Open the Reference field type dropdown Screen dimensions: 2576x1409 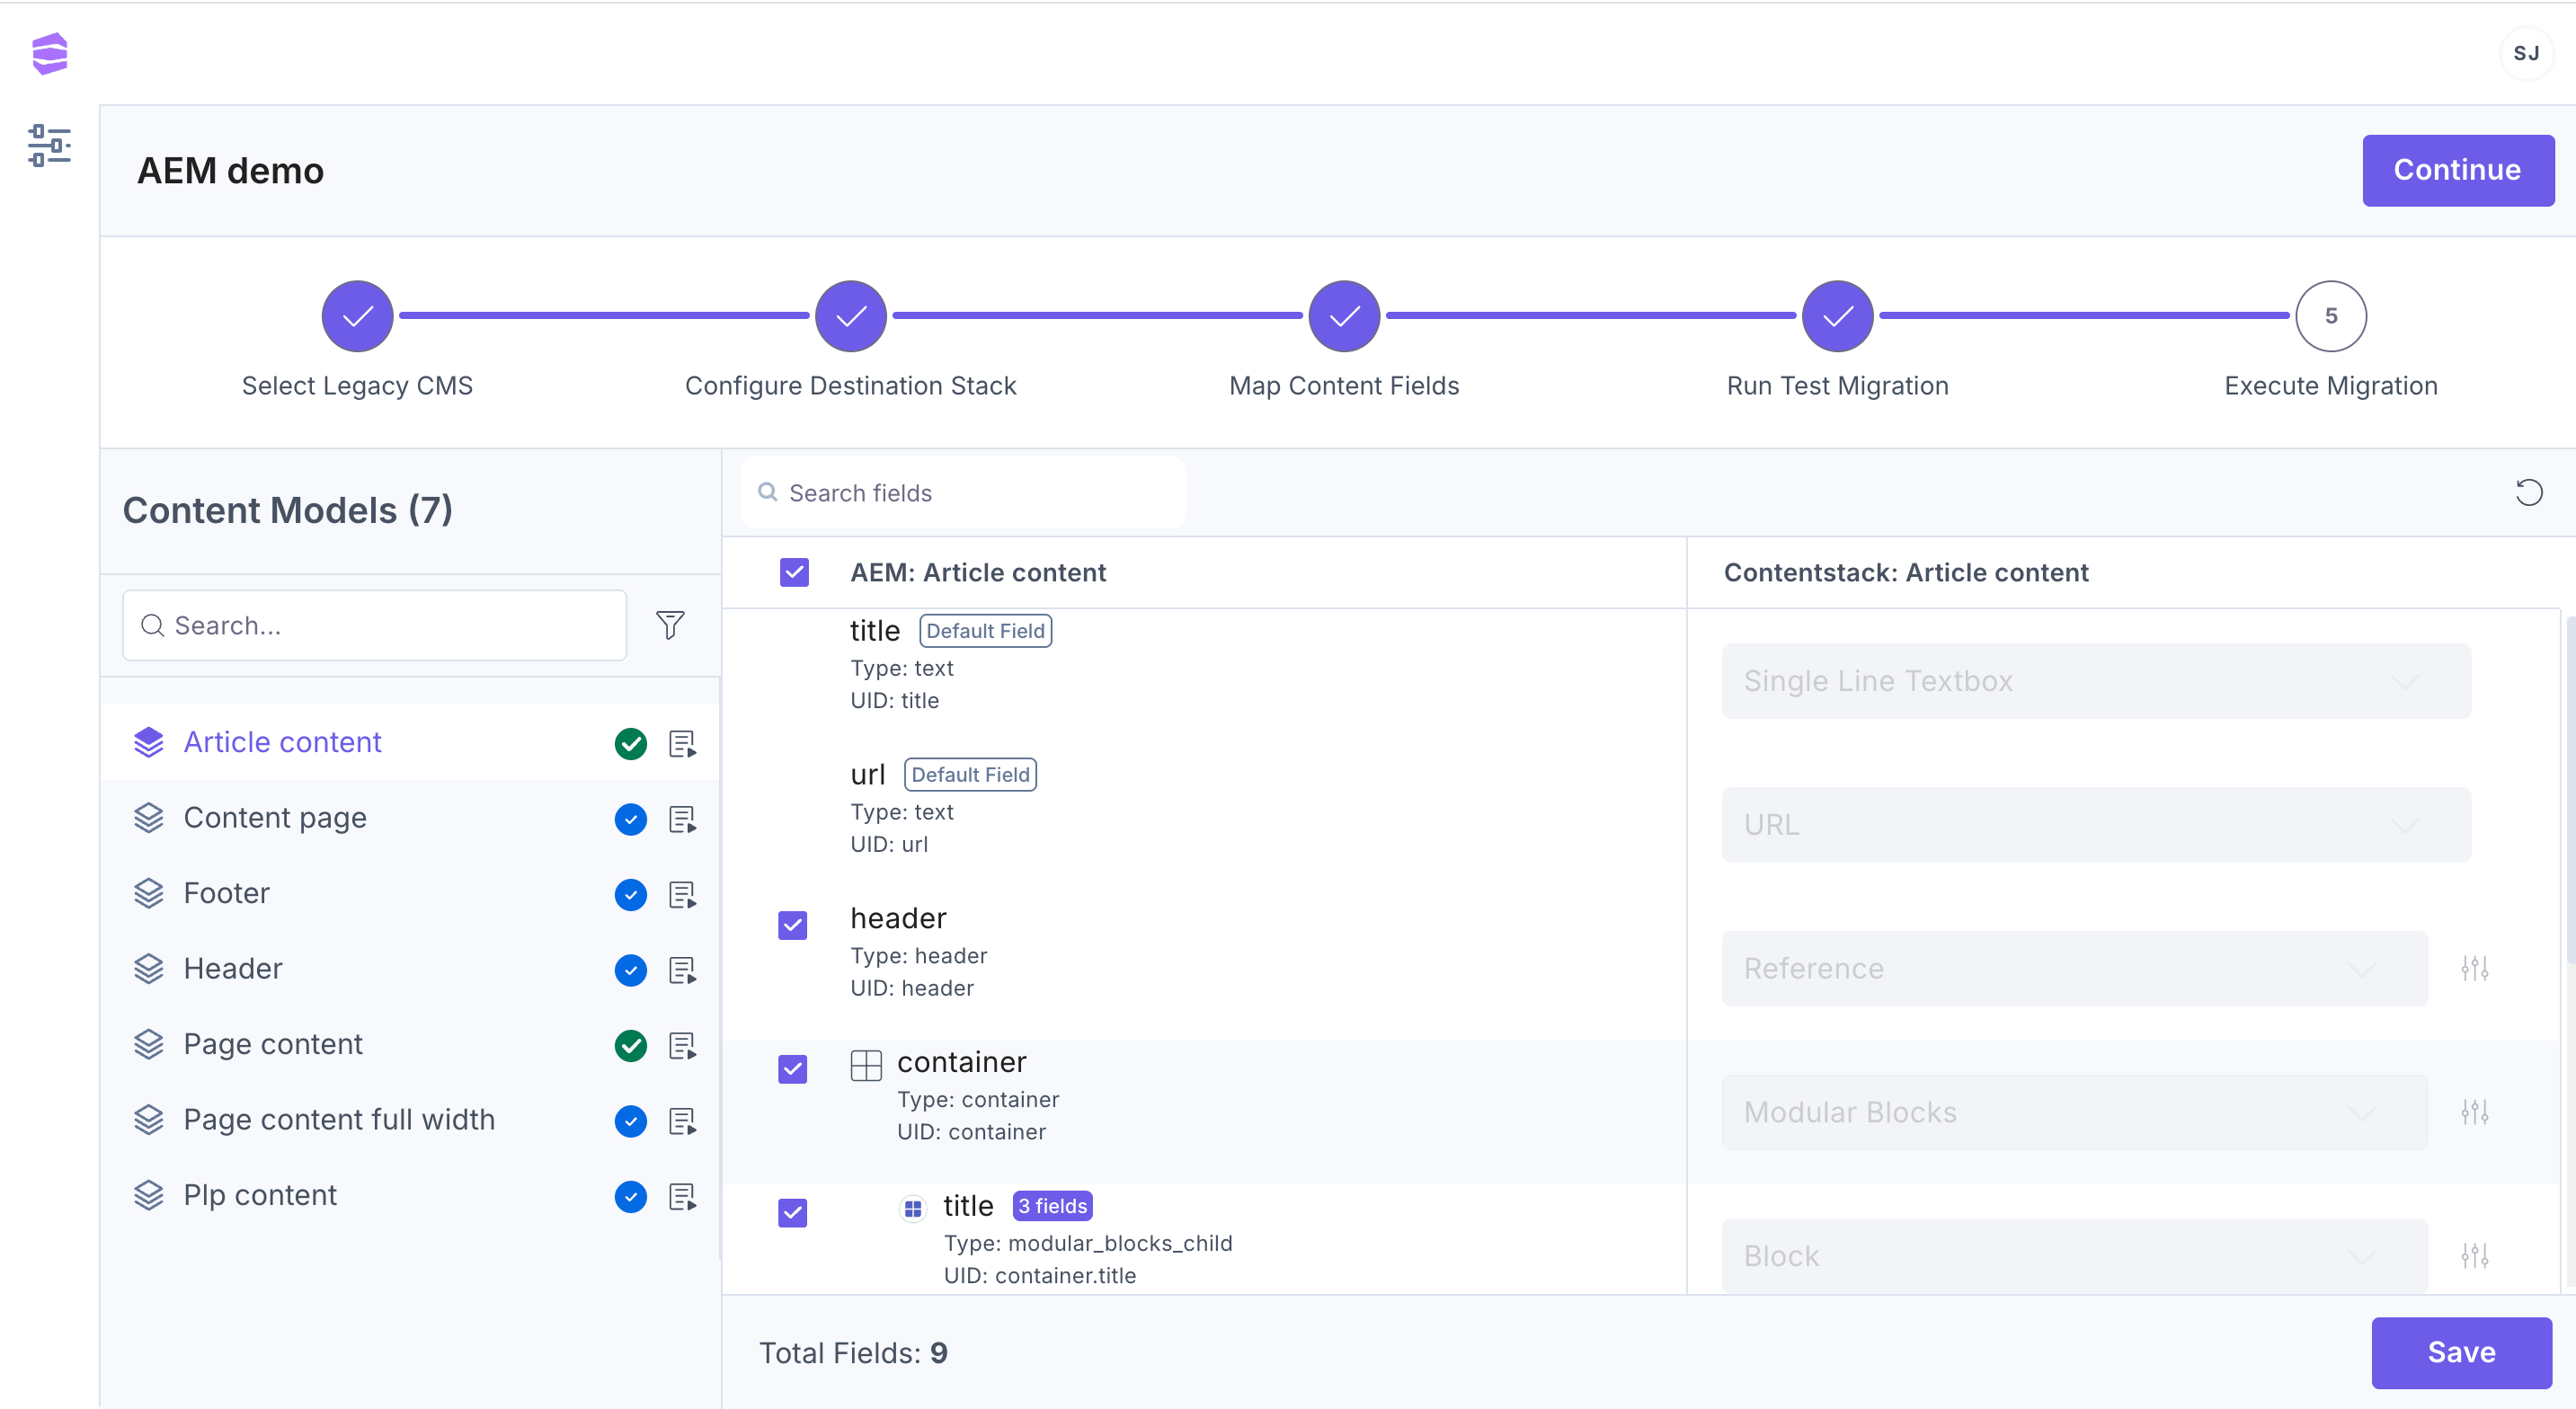[2073, 968]
